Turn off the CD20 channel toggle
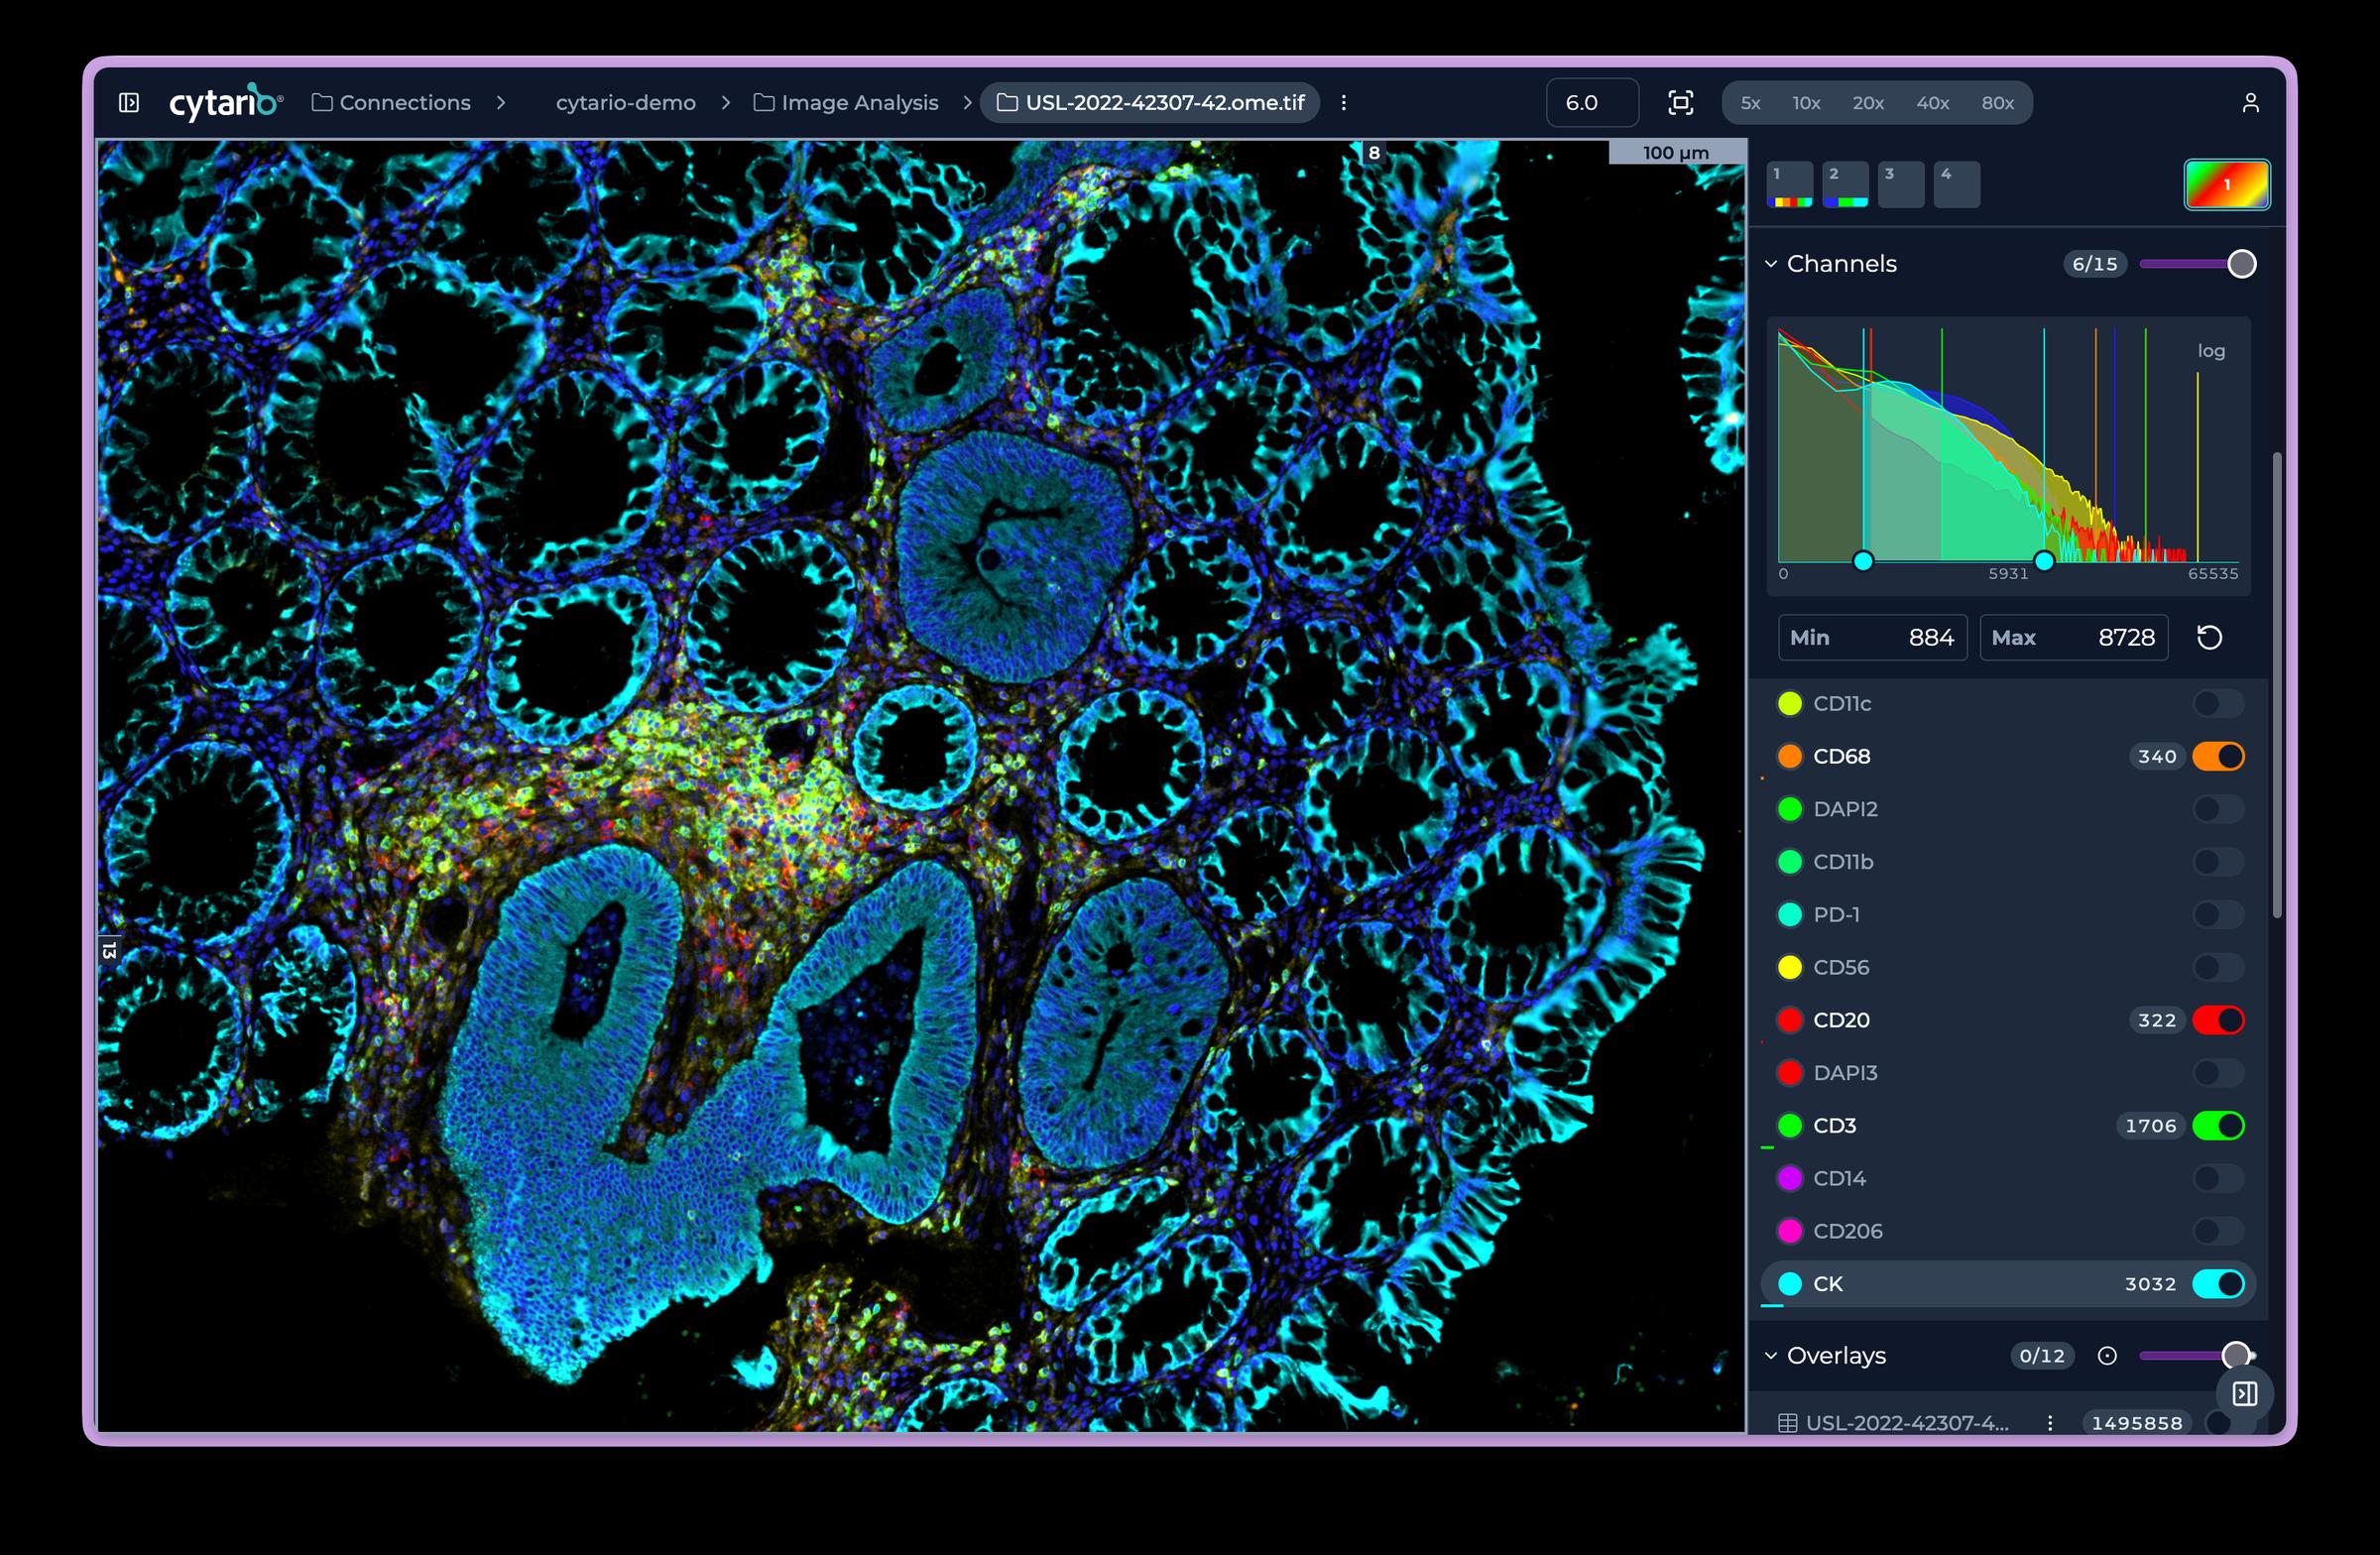 click(x=2218, y=1020)
